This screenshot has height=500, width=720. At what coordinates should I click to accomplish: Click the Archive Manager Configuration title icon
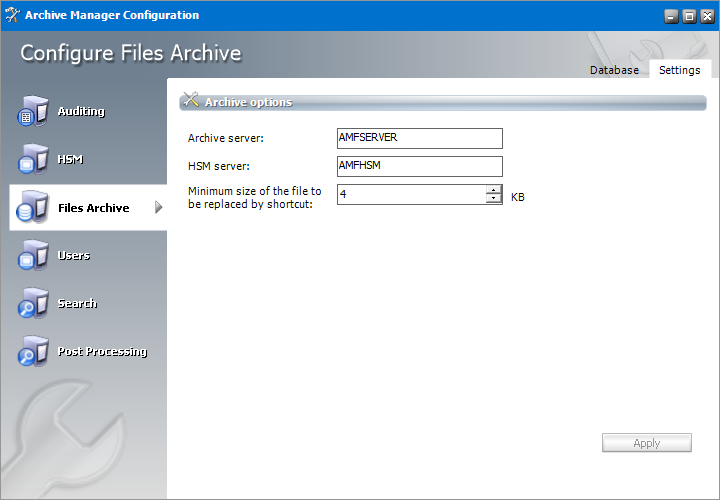(12, 15)
